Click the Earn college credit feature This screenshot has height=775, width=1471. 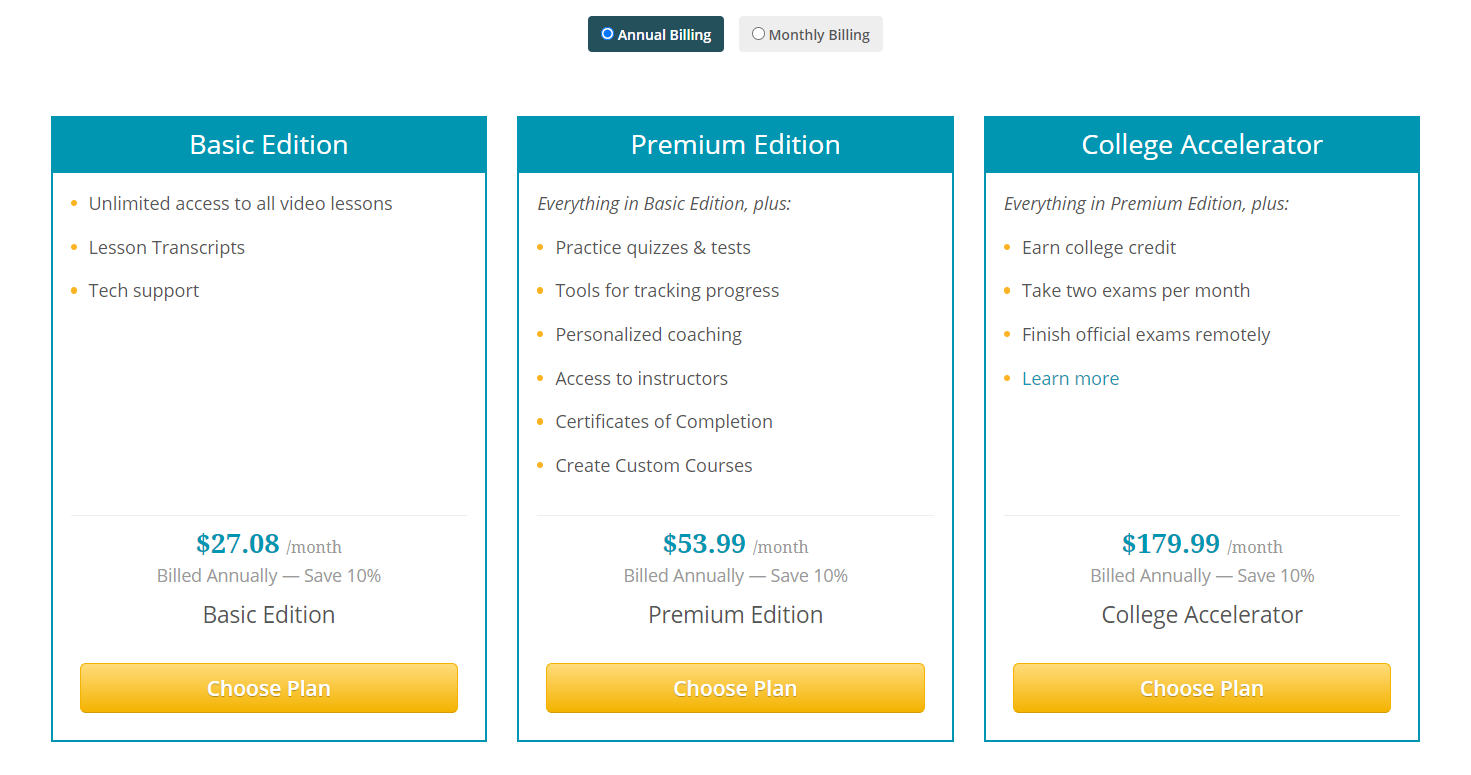click(x=1099, y=248)
